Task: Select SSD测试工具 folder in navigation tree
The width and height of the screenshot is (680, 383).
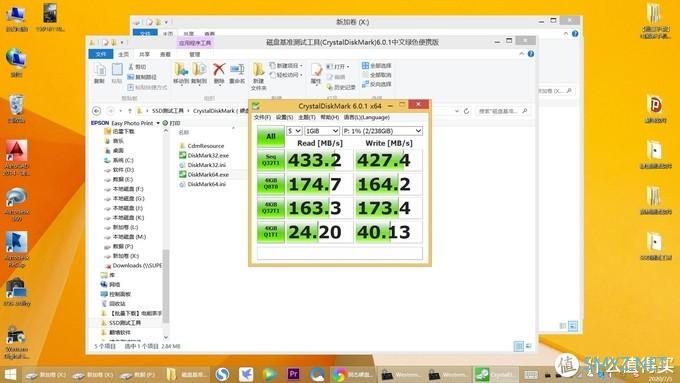Action: point(121,323)
